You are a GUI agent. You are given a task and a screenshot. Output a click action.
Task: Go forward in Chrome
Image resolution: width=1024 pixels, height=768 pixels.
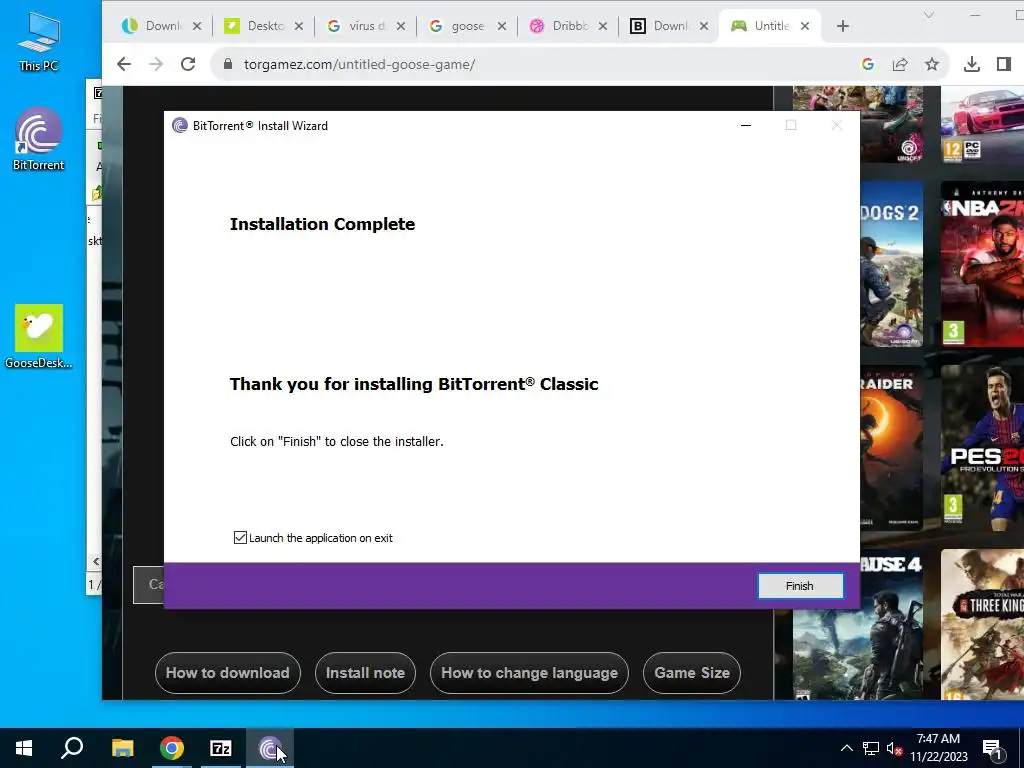pos(155,64)
